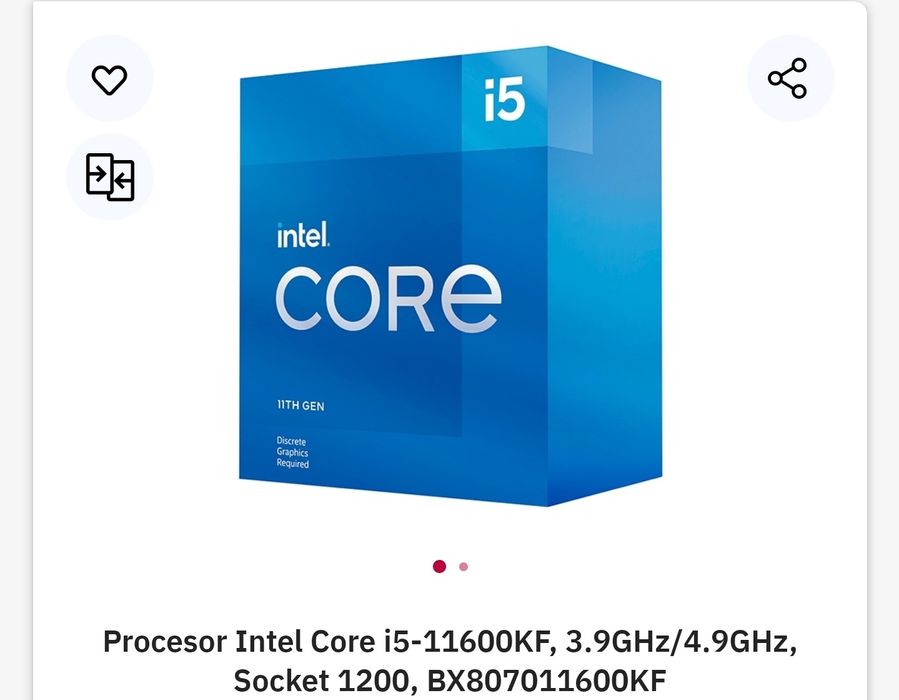This screenshot has width=899, height=700.
Task: Open the Procesor Intel Core i5-11600KF title
Action: pos(450,660)
